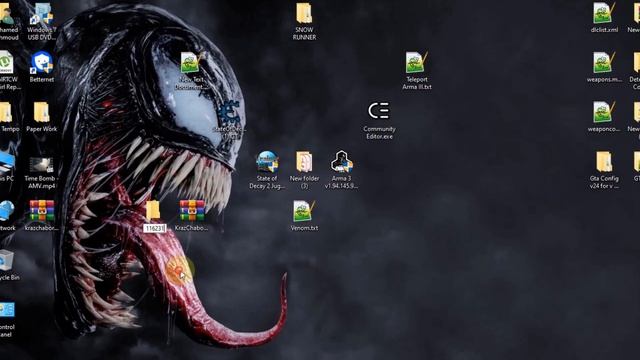Select the Recycle Bin icon

[7, 261]
